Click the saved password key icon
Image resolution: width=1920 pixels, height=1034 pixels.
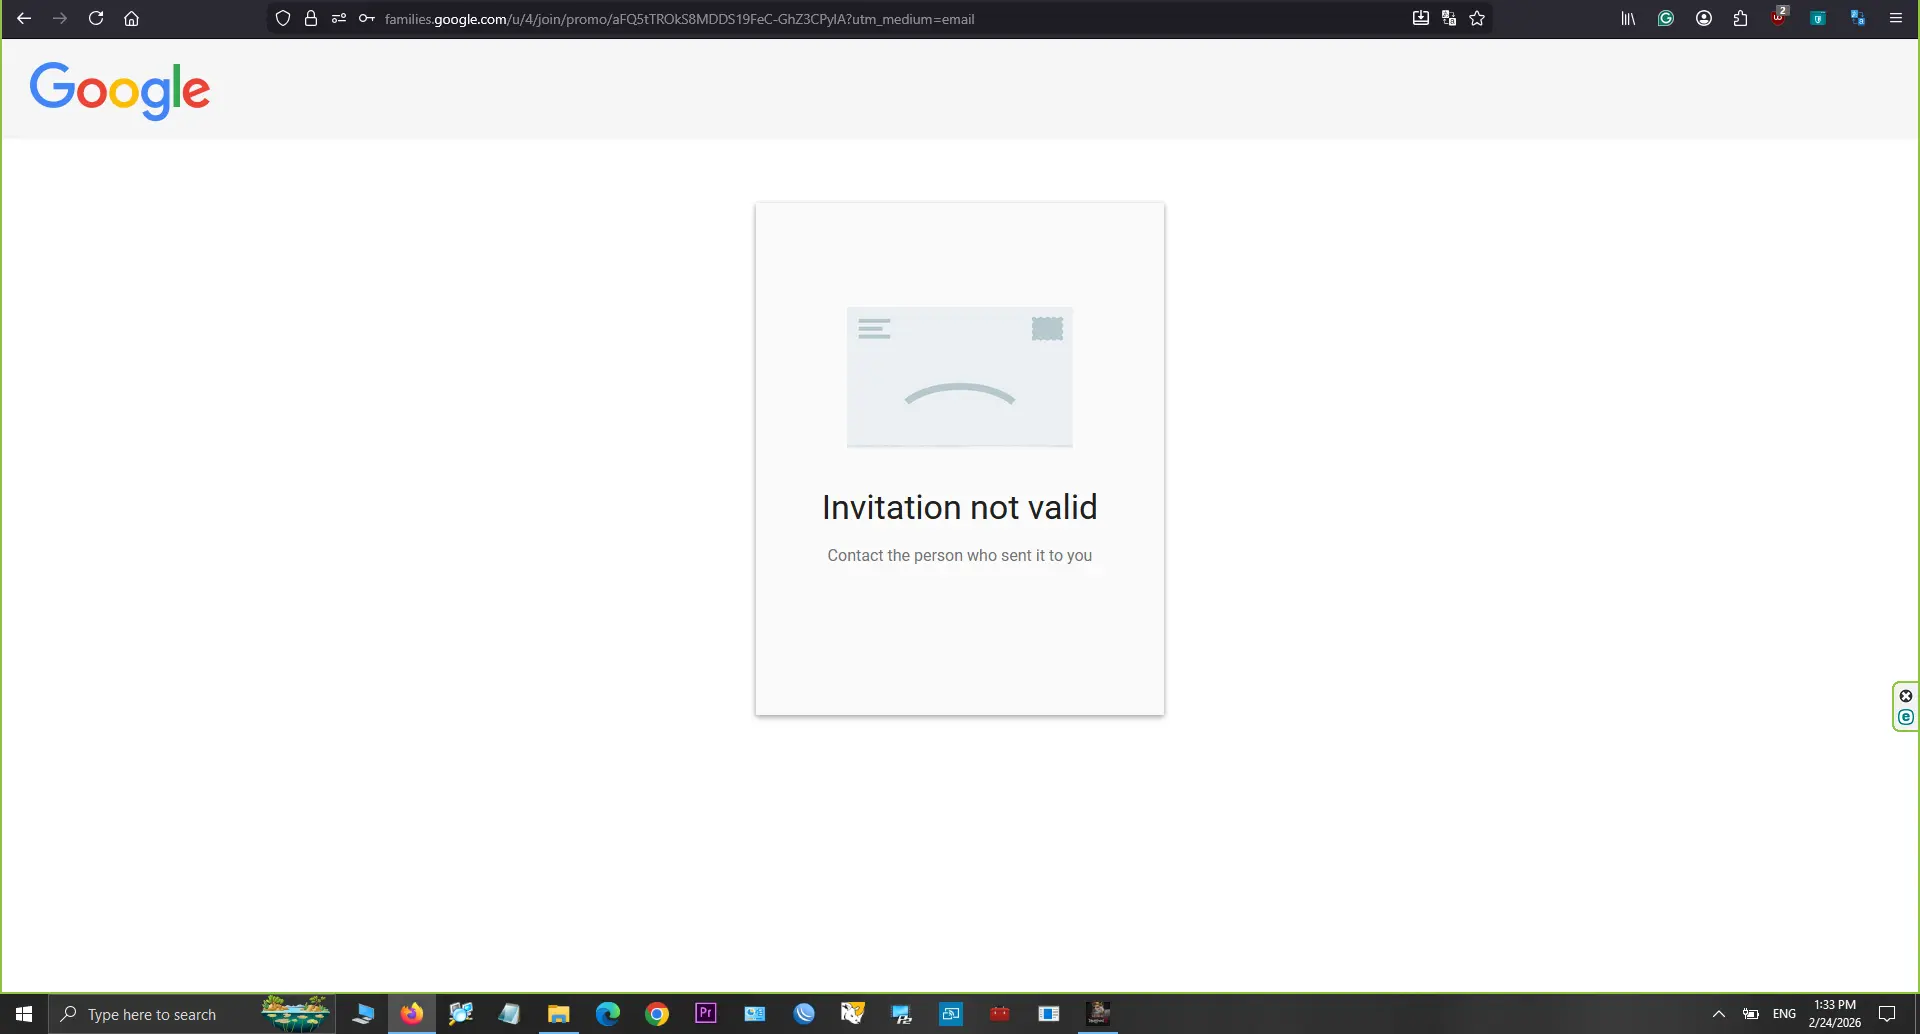pos(367,18)
